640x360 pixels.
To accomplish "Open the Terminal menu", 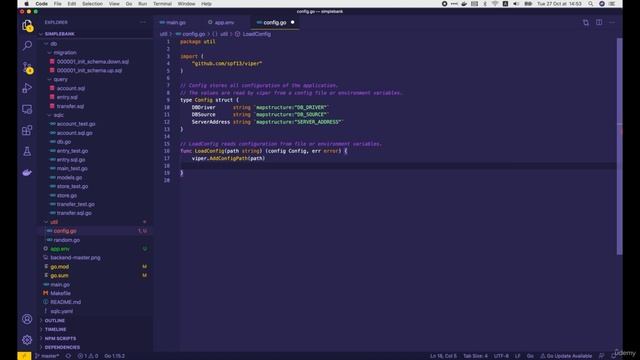I will point(162,4).
